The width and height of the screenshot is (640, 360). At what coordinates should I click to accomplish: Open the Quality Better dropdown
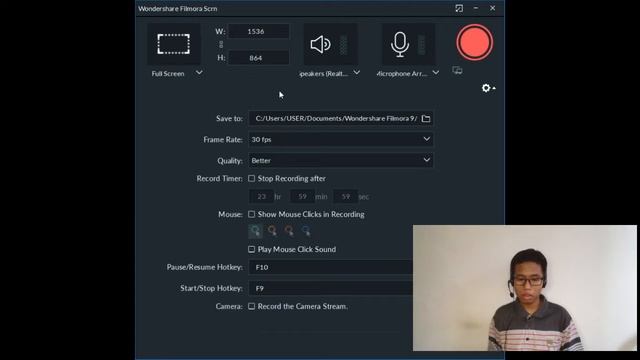tap(341, 160)
